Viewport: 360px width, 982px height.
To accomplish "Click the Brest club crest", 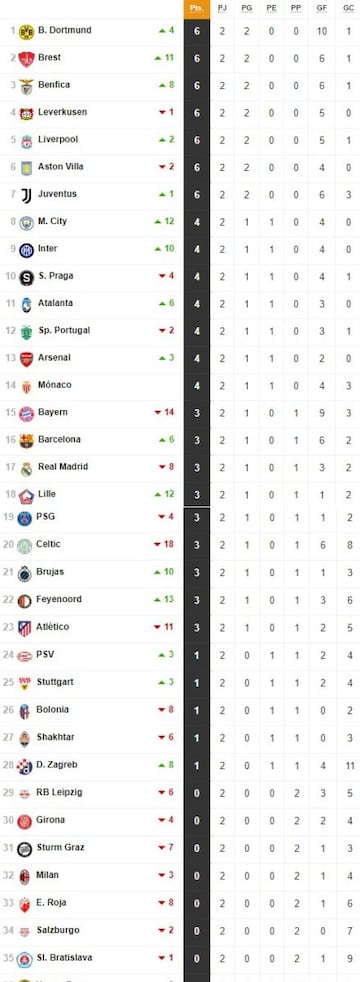I will (26, 58).
